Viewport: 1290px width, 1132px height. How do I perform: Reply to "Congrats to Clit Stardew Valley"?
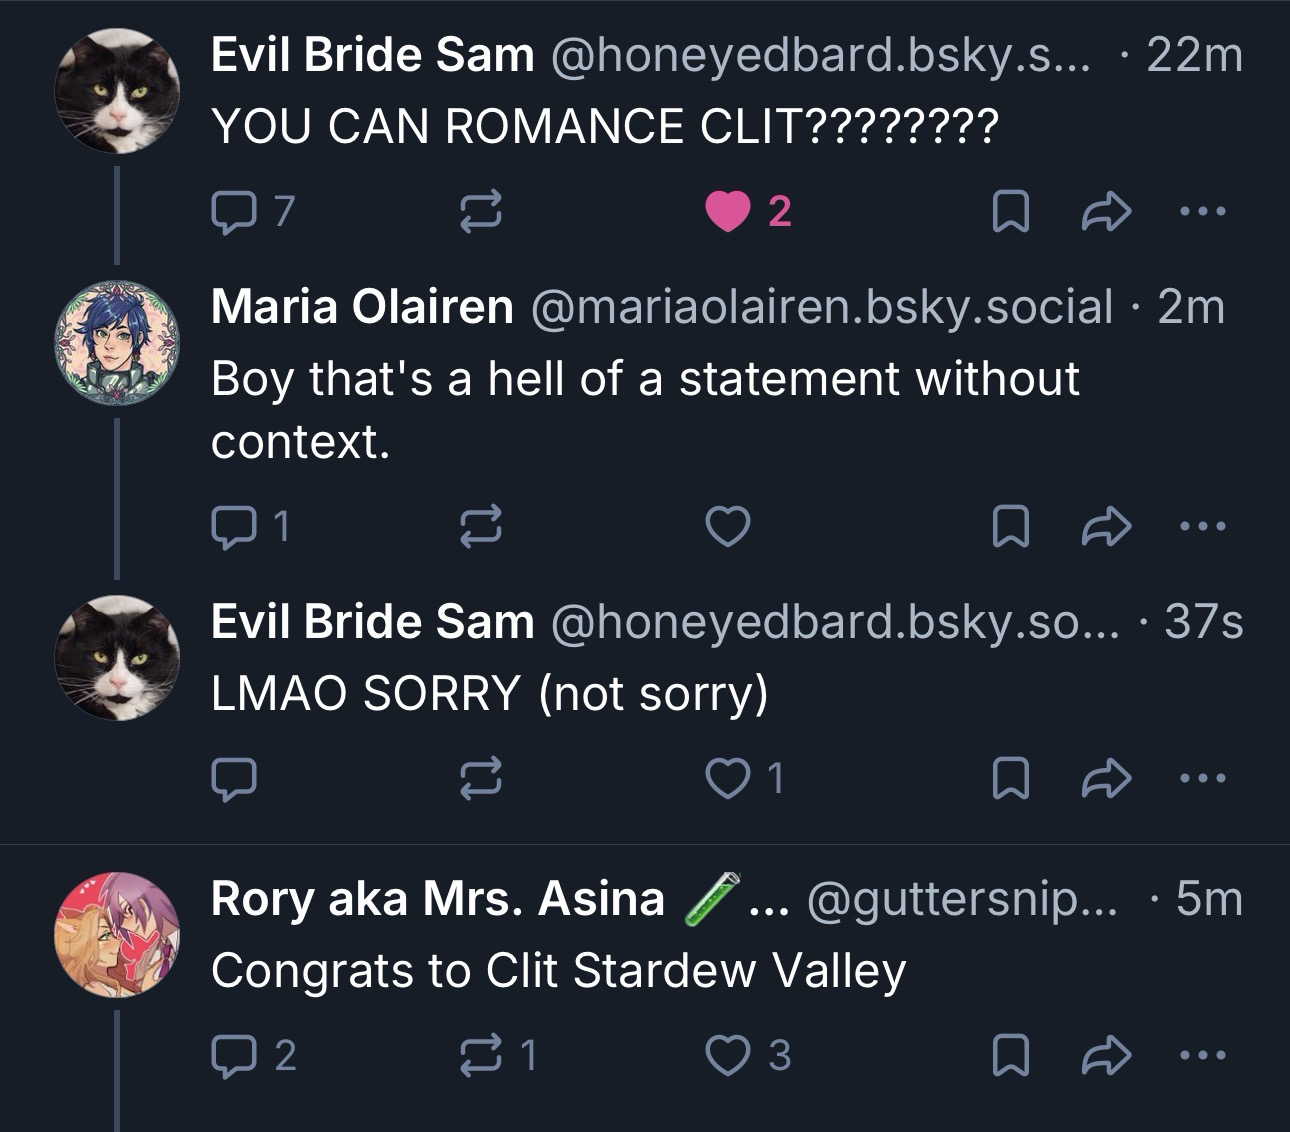[x=233, y=1055]
